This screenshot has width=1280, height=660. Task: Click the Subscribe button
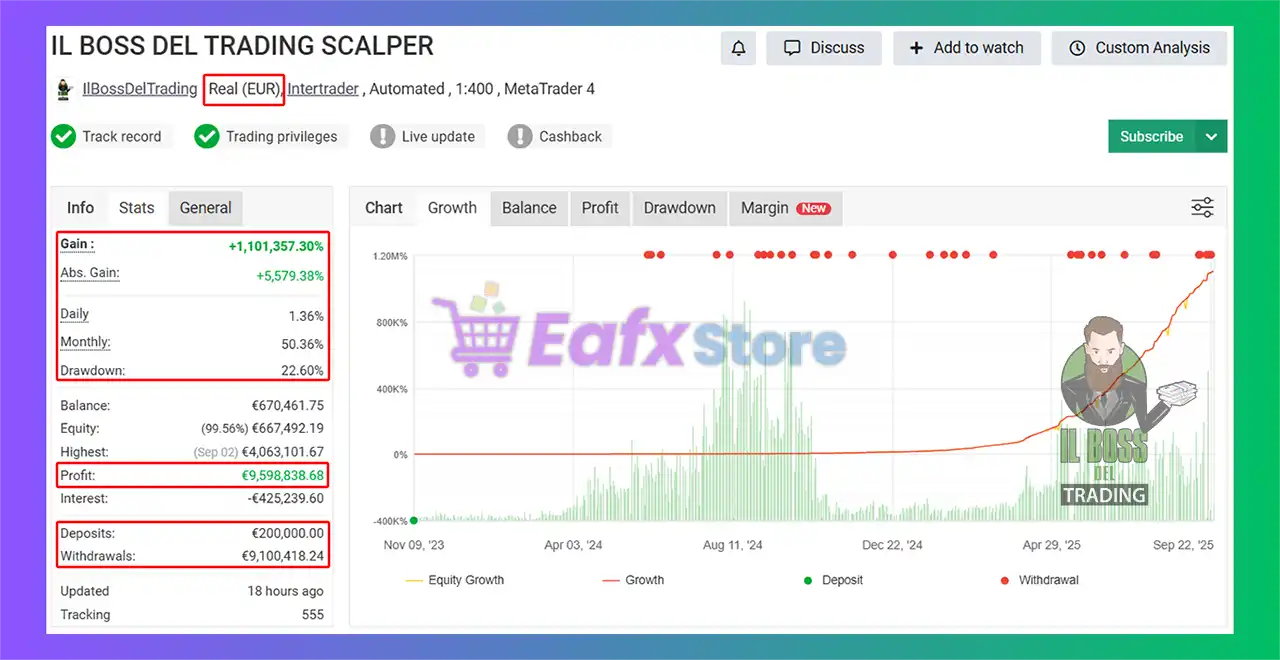tap(1152, 137)
